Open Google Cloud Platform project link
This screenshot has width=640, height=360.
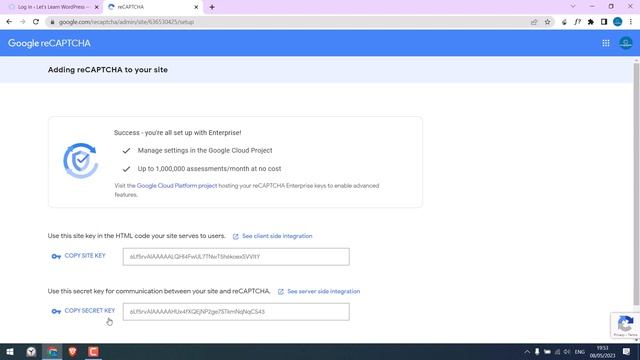click(177, 186)
